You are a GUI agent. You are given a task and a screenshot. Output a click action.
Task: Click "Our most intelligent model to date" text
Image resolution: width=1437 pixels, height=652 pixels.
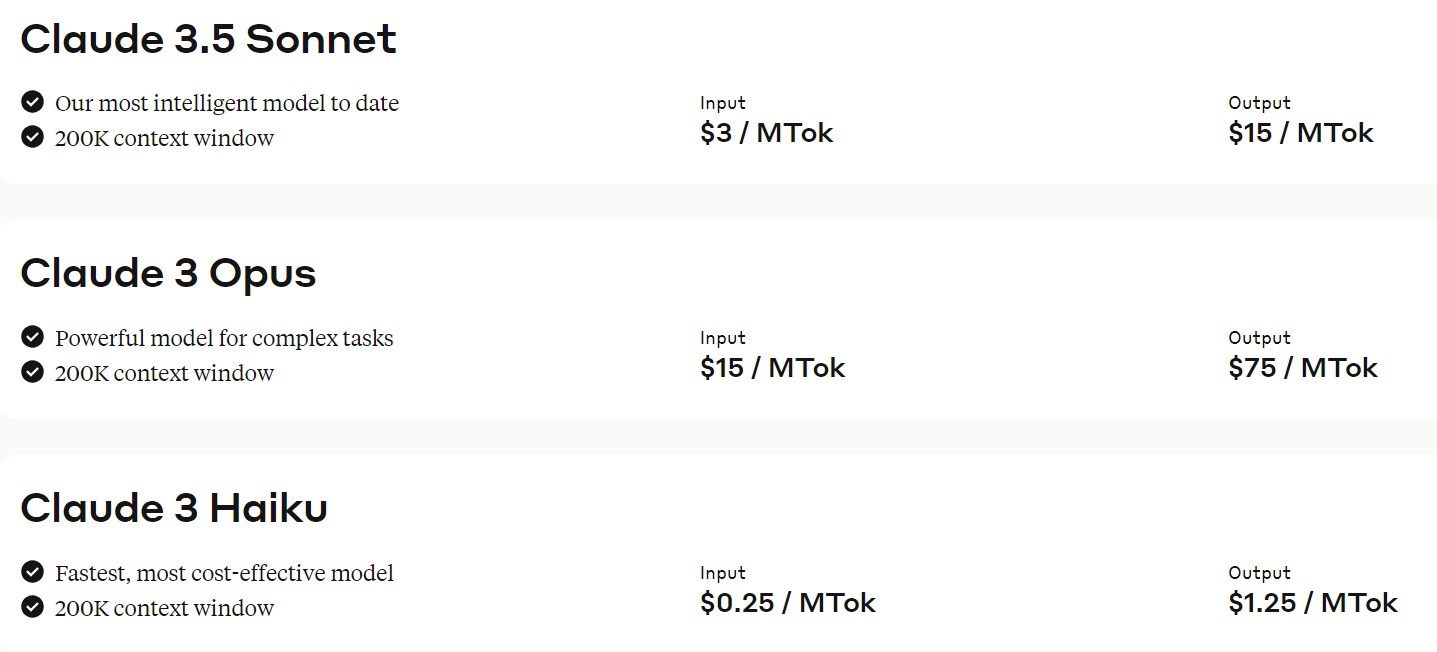[227, 103]
